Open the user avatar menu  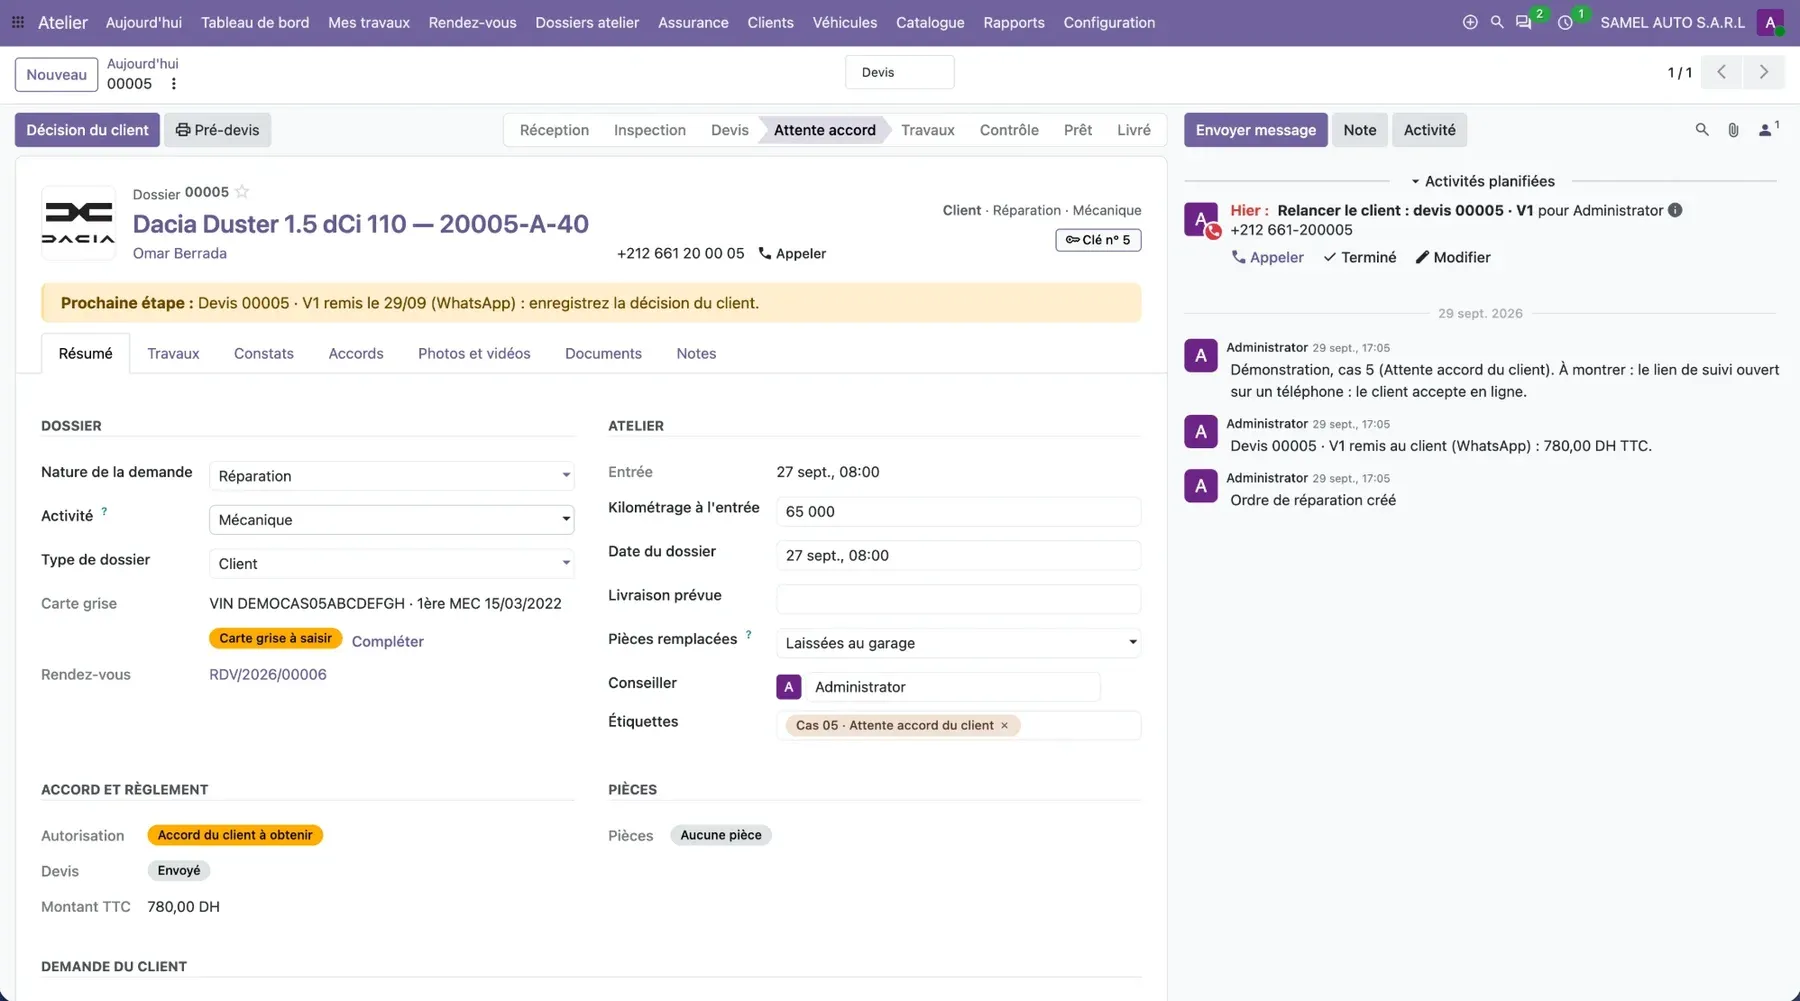[1770, 22]
